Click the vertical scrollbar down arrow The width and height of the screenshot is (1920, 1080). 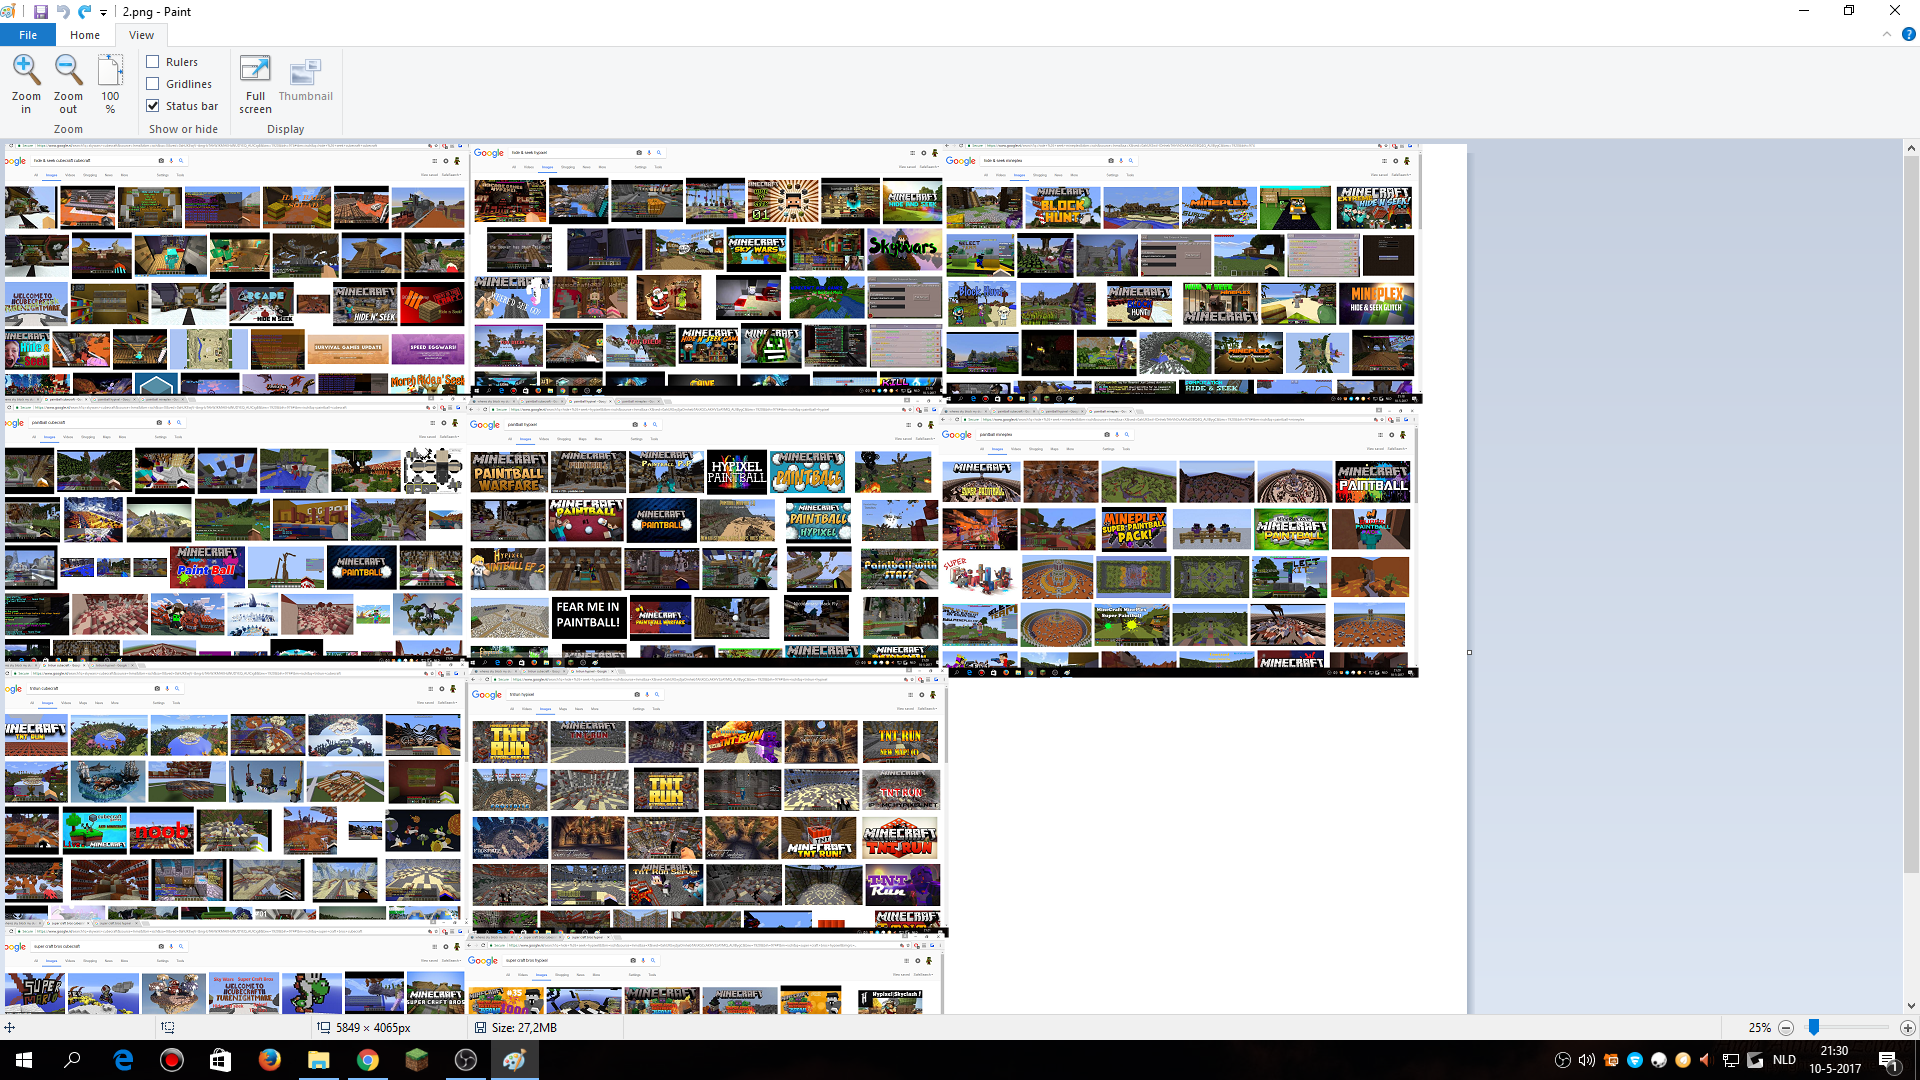tap(1911, 1006)
